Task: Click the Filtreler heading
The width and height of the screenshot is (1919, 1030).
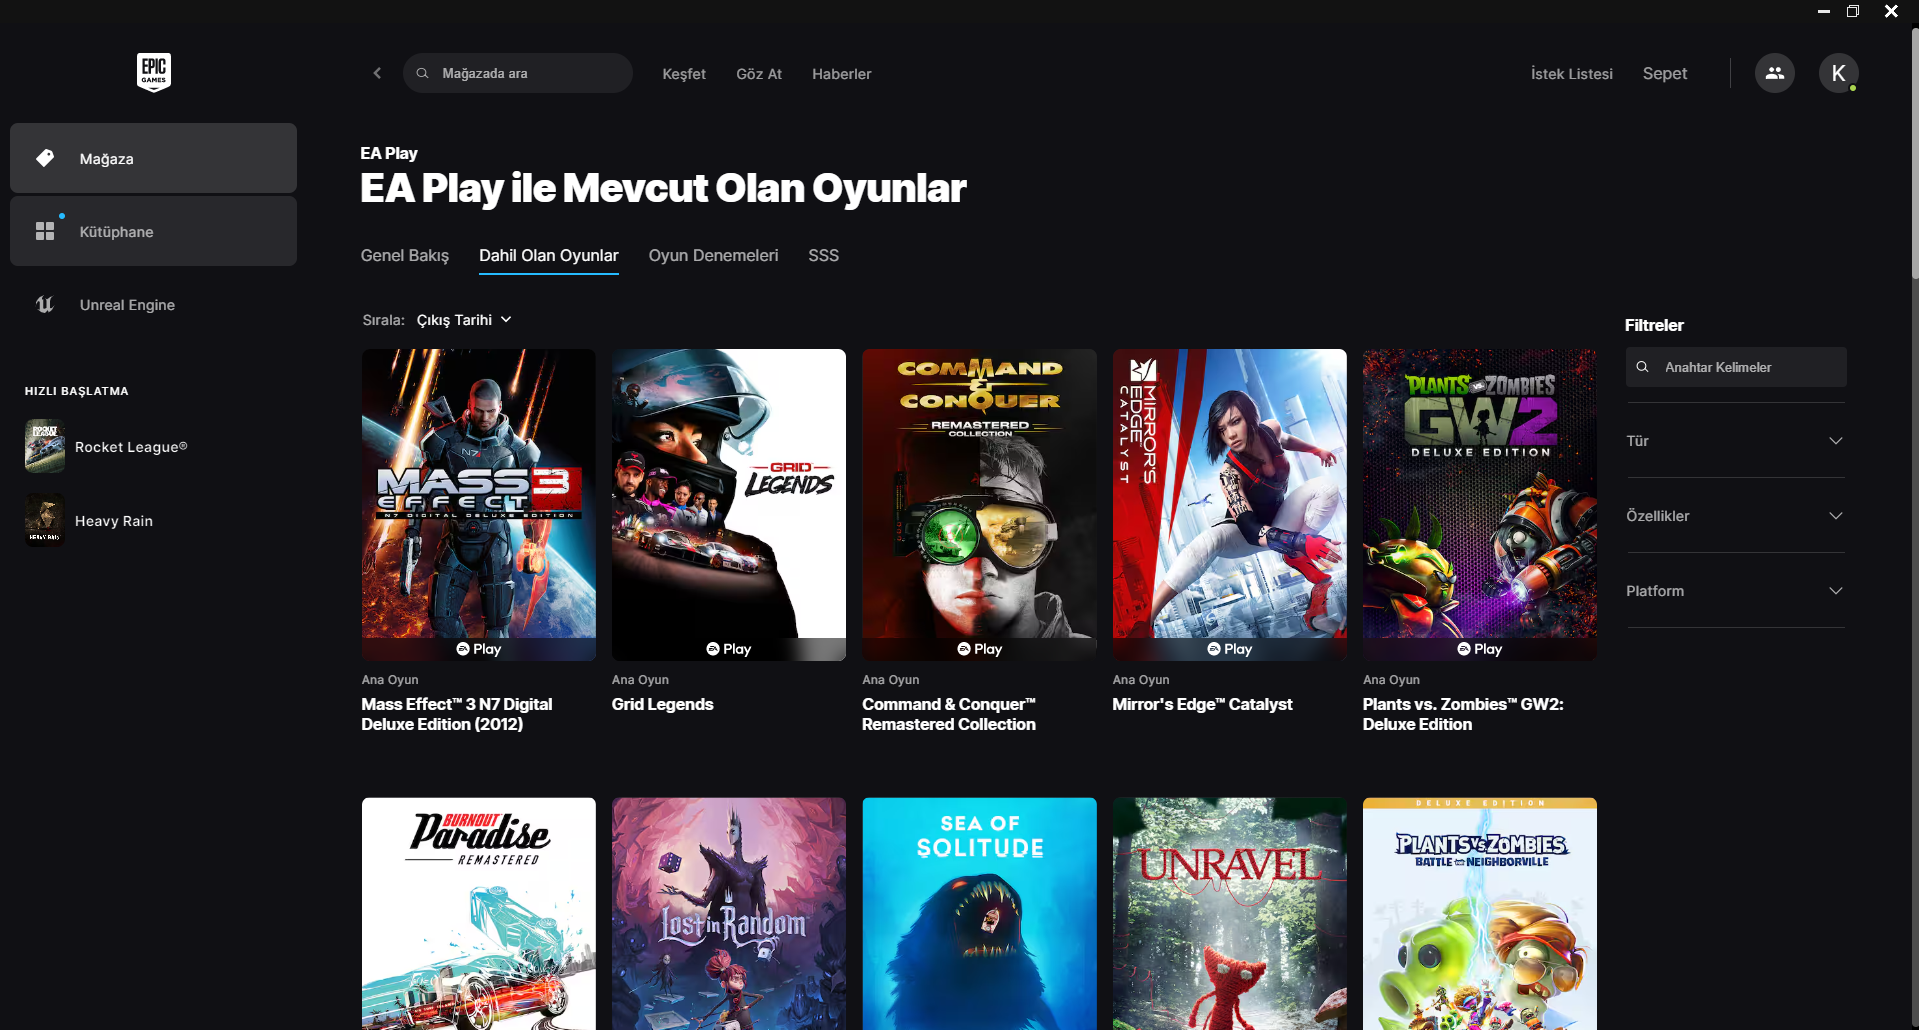Action: 1654,325
